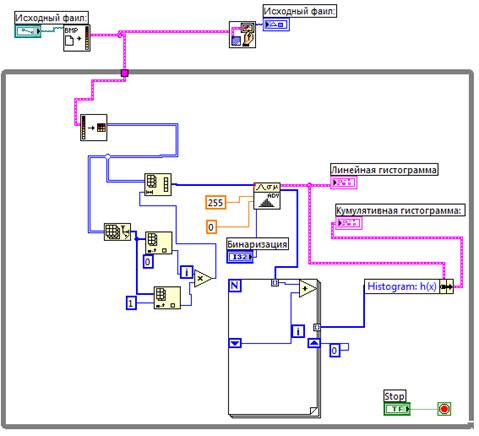Screen dimensions: 479x436
Task: Click the right Исходный файл label above picture
Action: coord(300,11)
